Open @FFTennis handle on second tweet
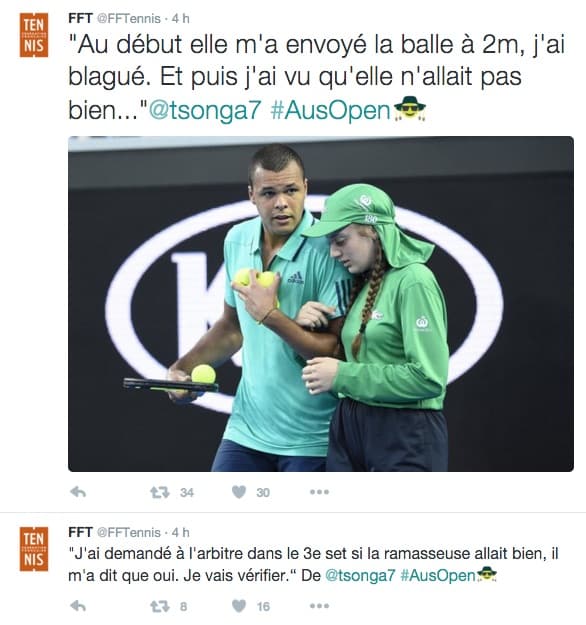 [129, 532]
